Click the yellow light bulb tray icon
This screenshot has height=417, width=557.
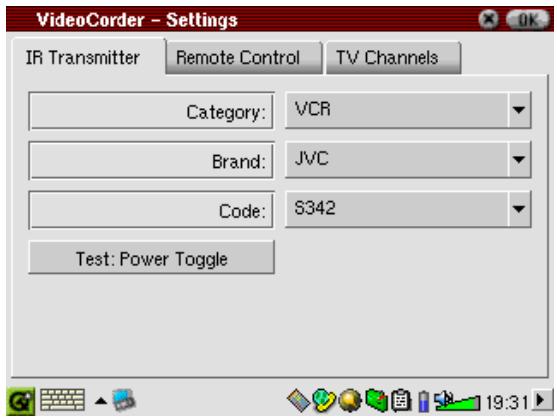(350, 401)
